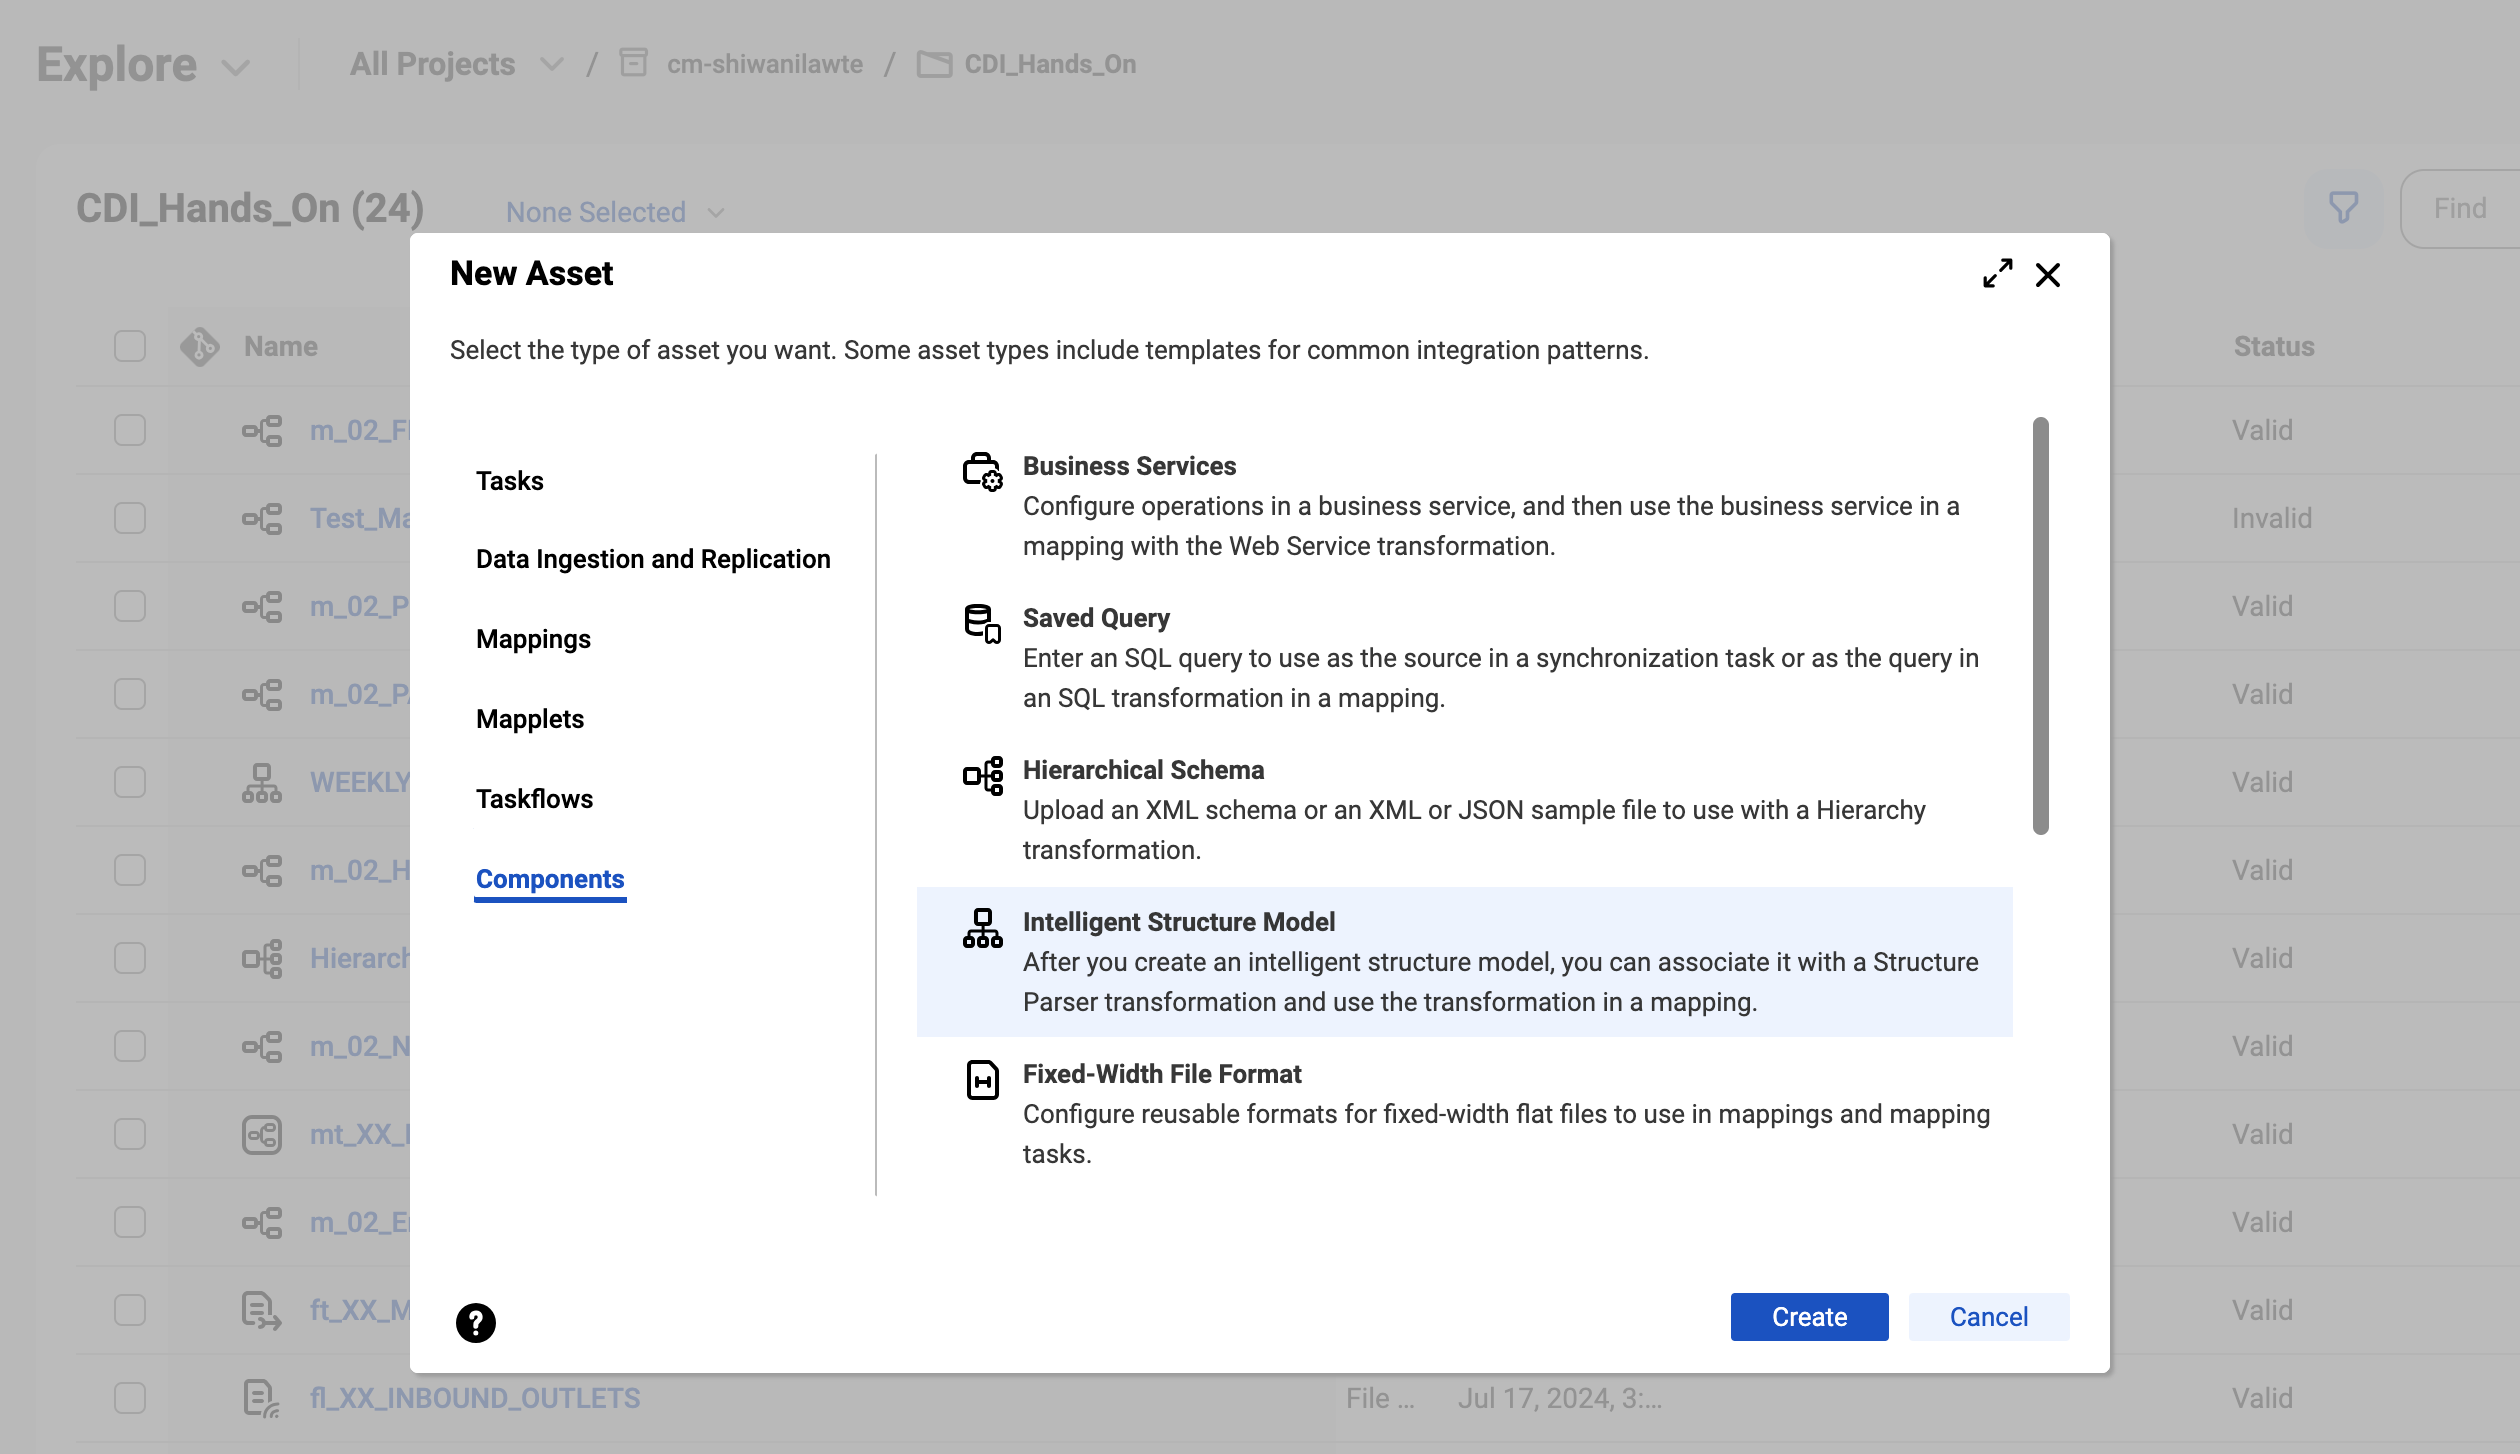Expand the New Asset dialog to full size
The width and height of the screenshot is (2520, 1454).
click(x=1997, y=273)
